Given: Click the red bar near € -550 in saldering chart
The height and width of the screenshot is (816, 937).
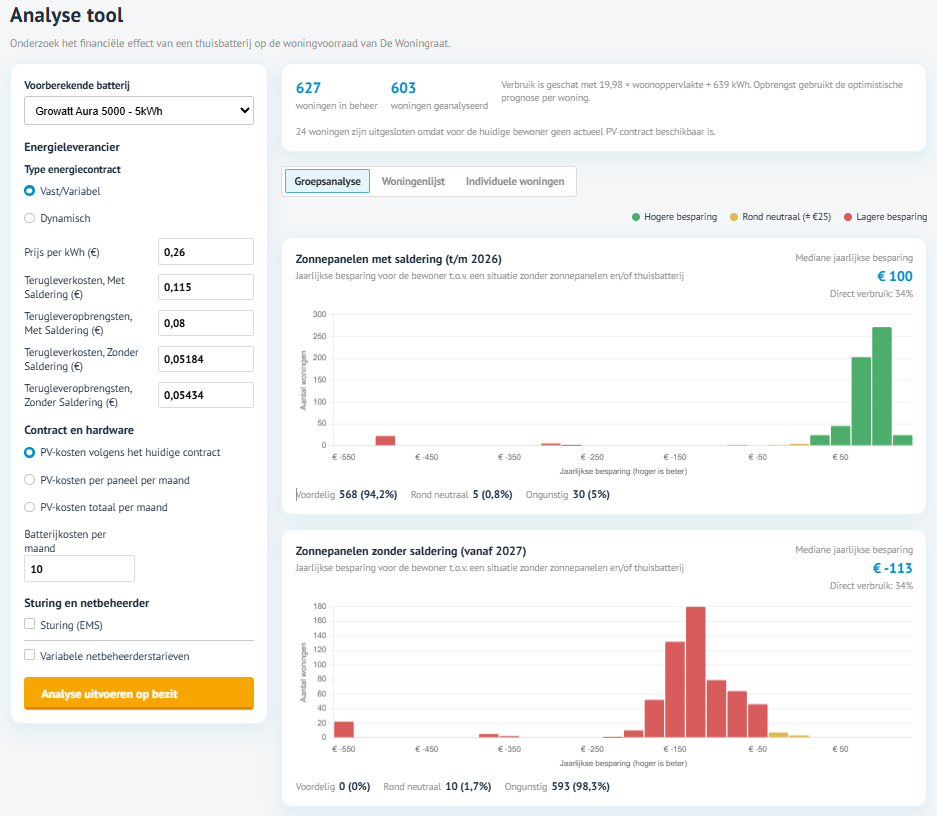Looking at the screenshot, I should 385,441.
